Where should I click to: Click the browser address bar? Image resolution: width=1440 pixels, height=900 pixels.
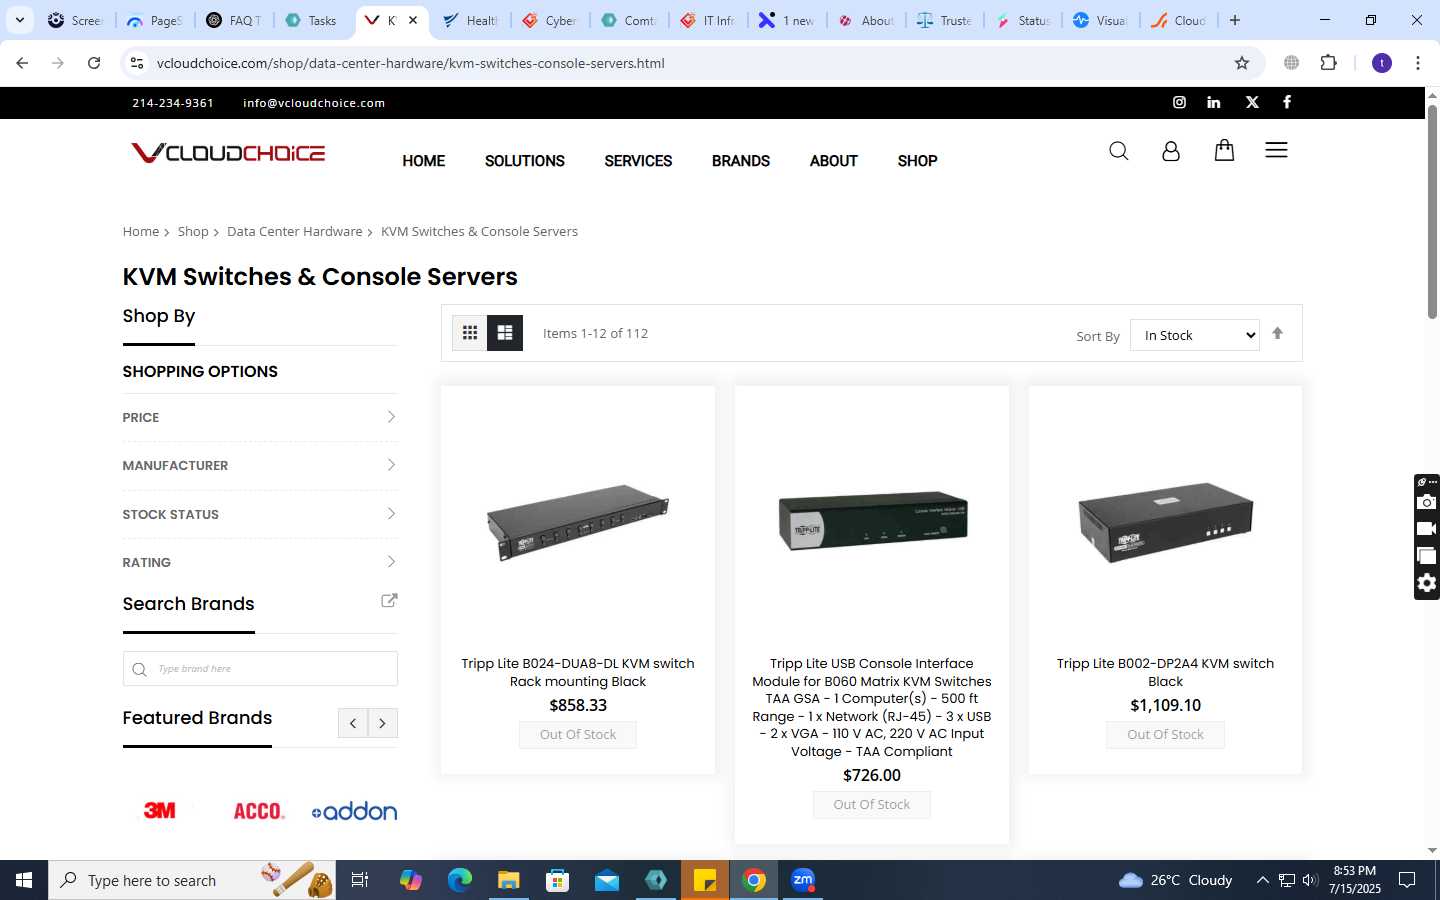point(690,63)
